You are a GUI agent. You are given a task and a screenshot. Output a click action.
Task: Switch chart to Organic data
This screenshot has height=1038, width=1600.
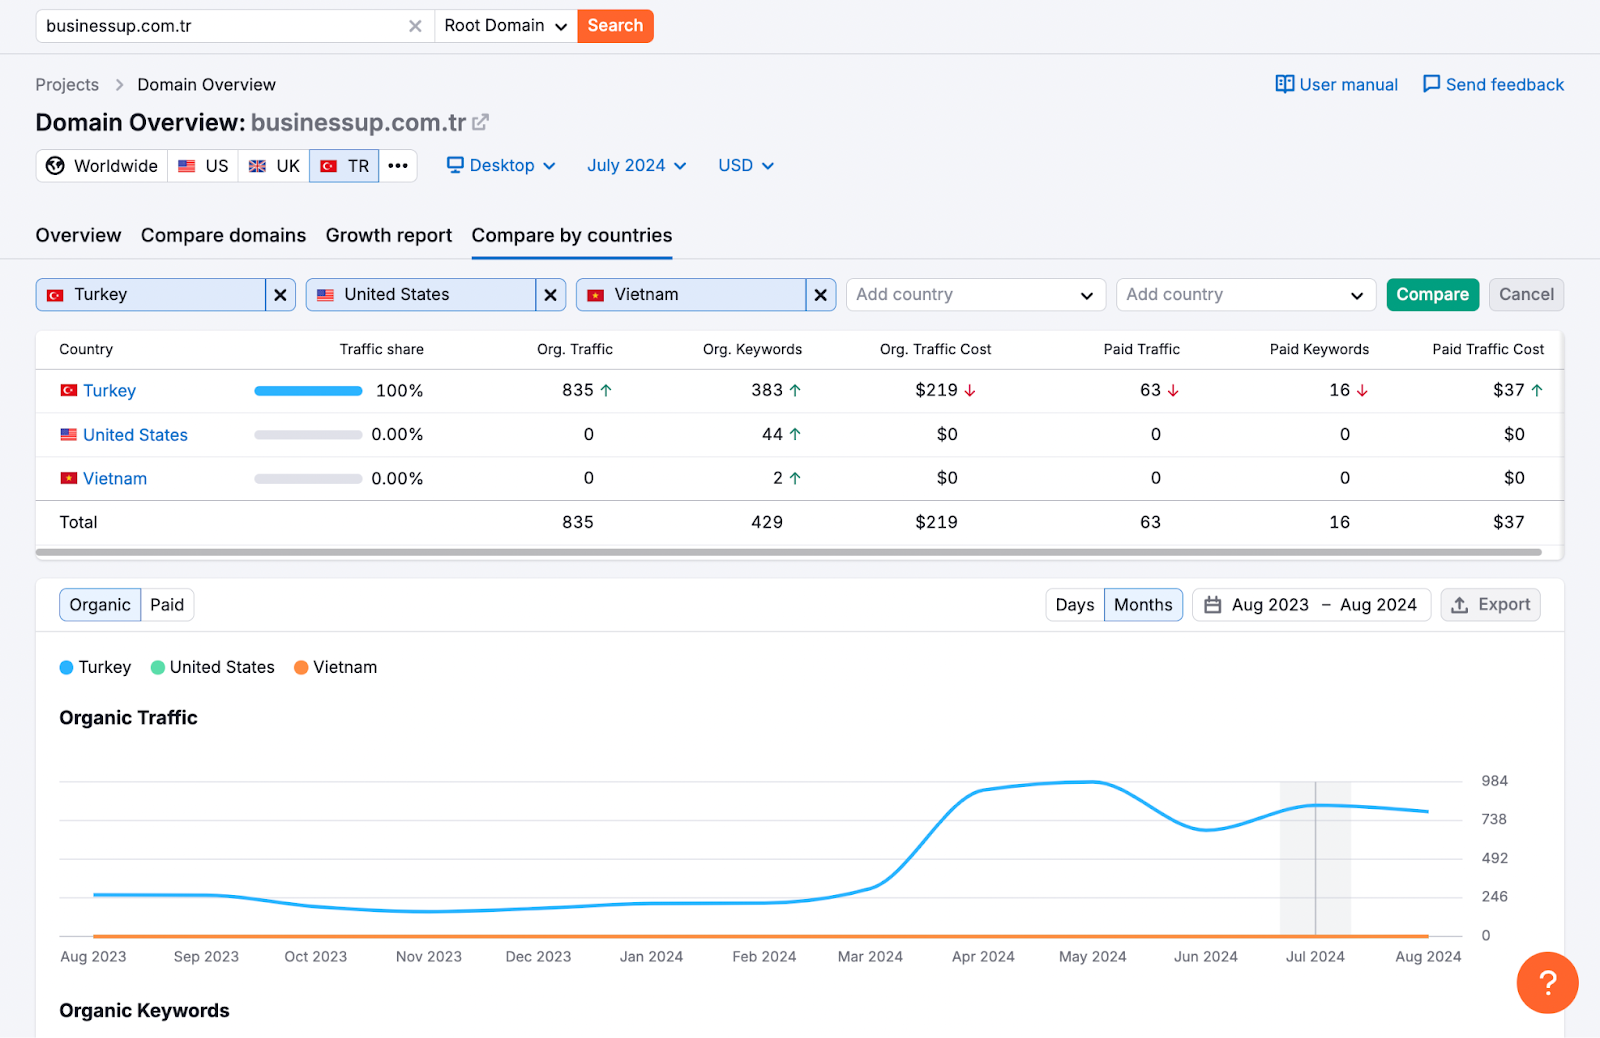[x=100, y=605]
